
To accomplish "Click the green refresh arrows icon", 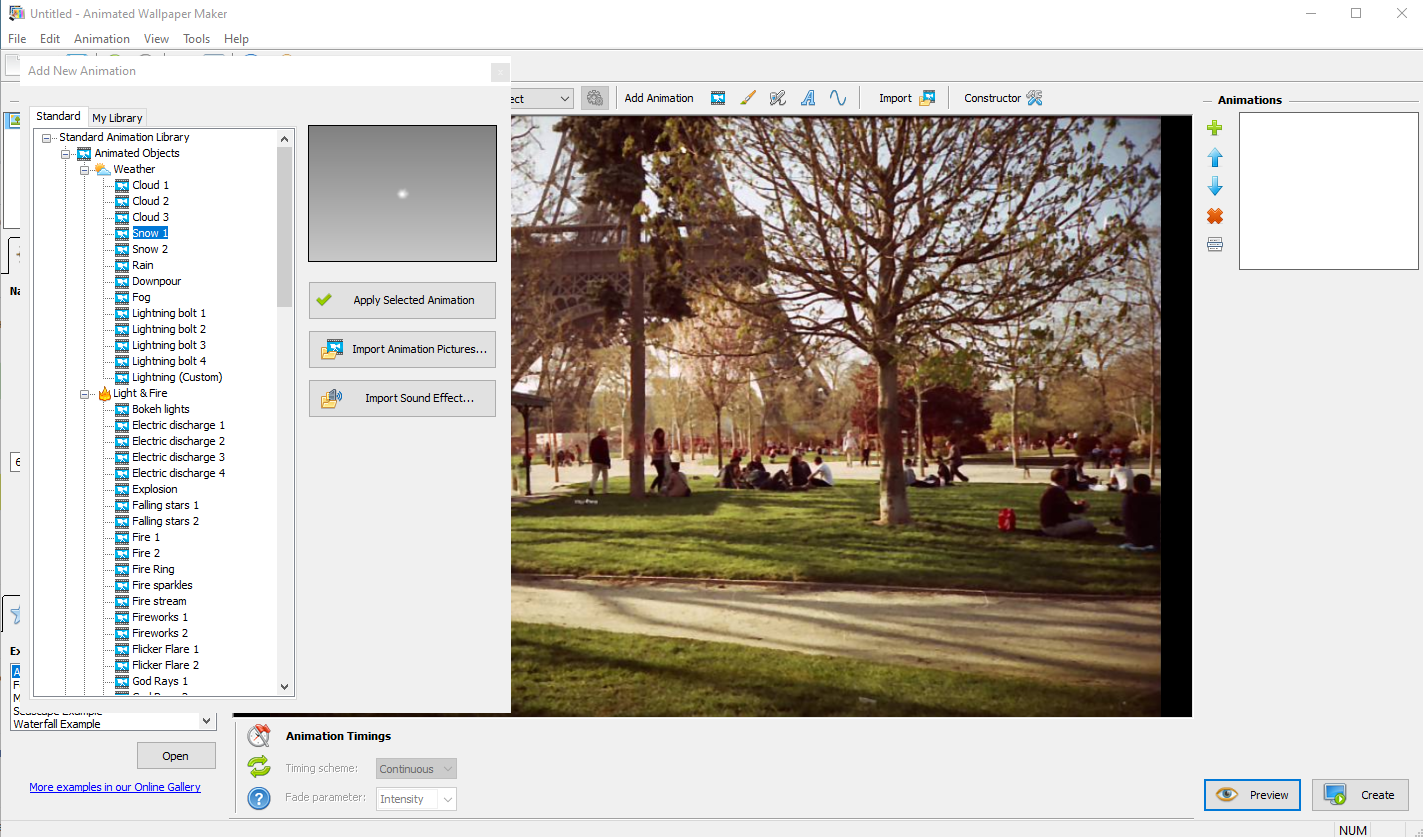I will point(259,767).
